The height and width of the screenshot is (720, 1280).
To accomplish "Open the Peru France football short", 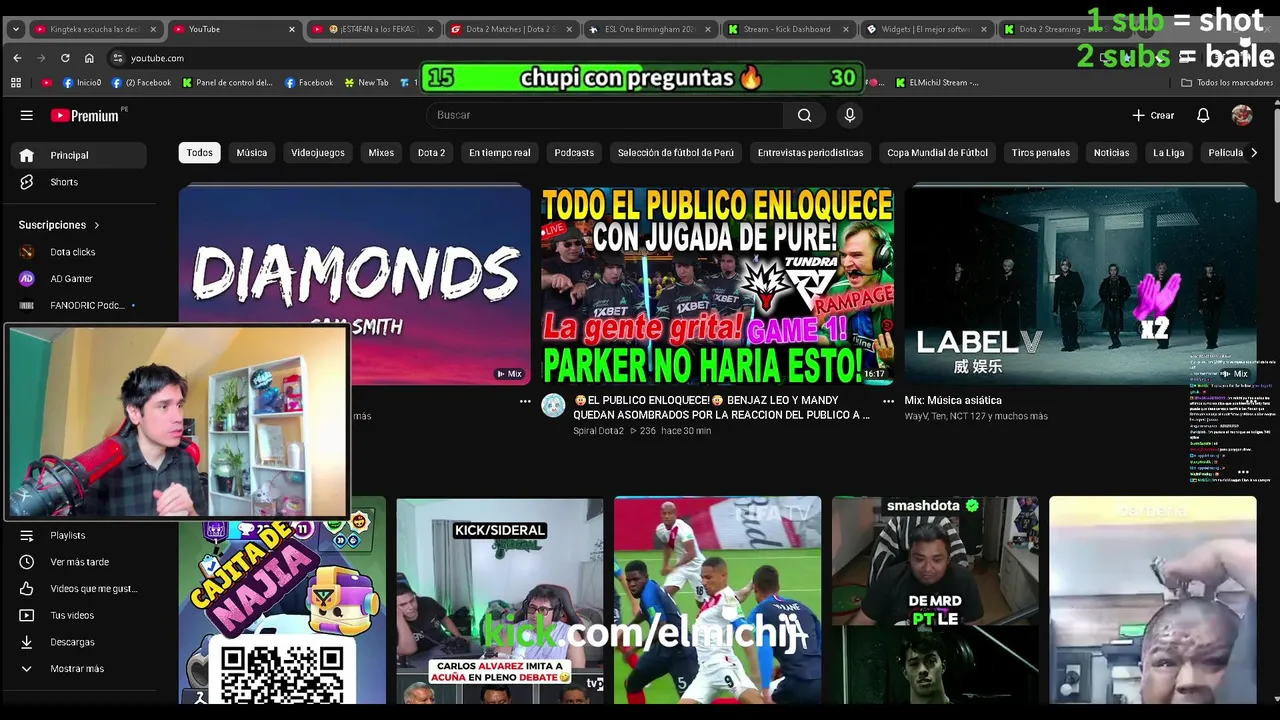I will point(717,601).
